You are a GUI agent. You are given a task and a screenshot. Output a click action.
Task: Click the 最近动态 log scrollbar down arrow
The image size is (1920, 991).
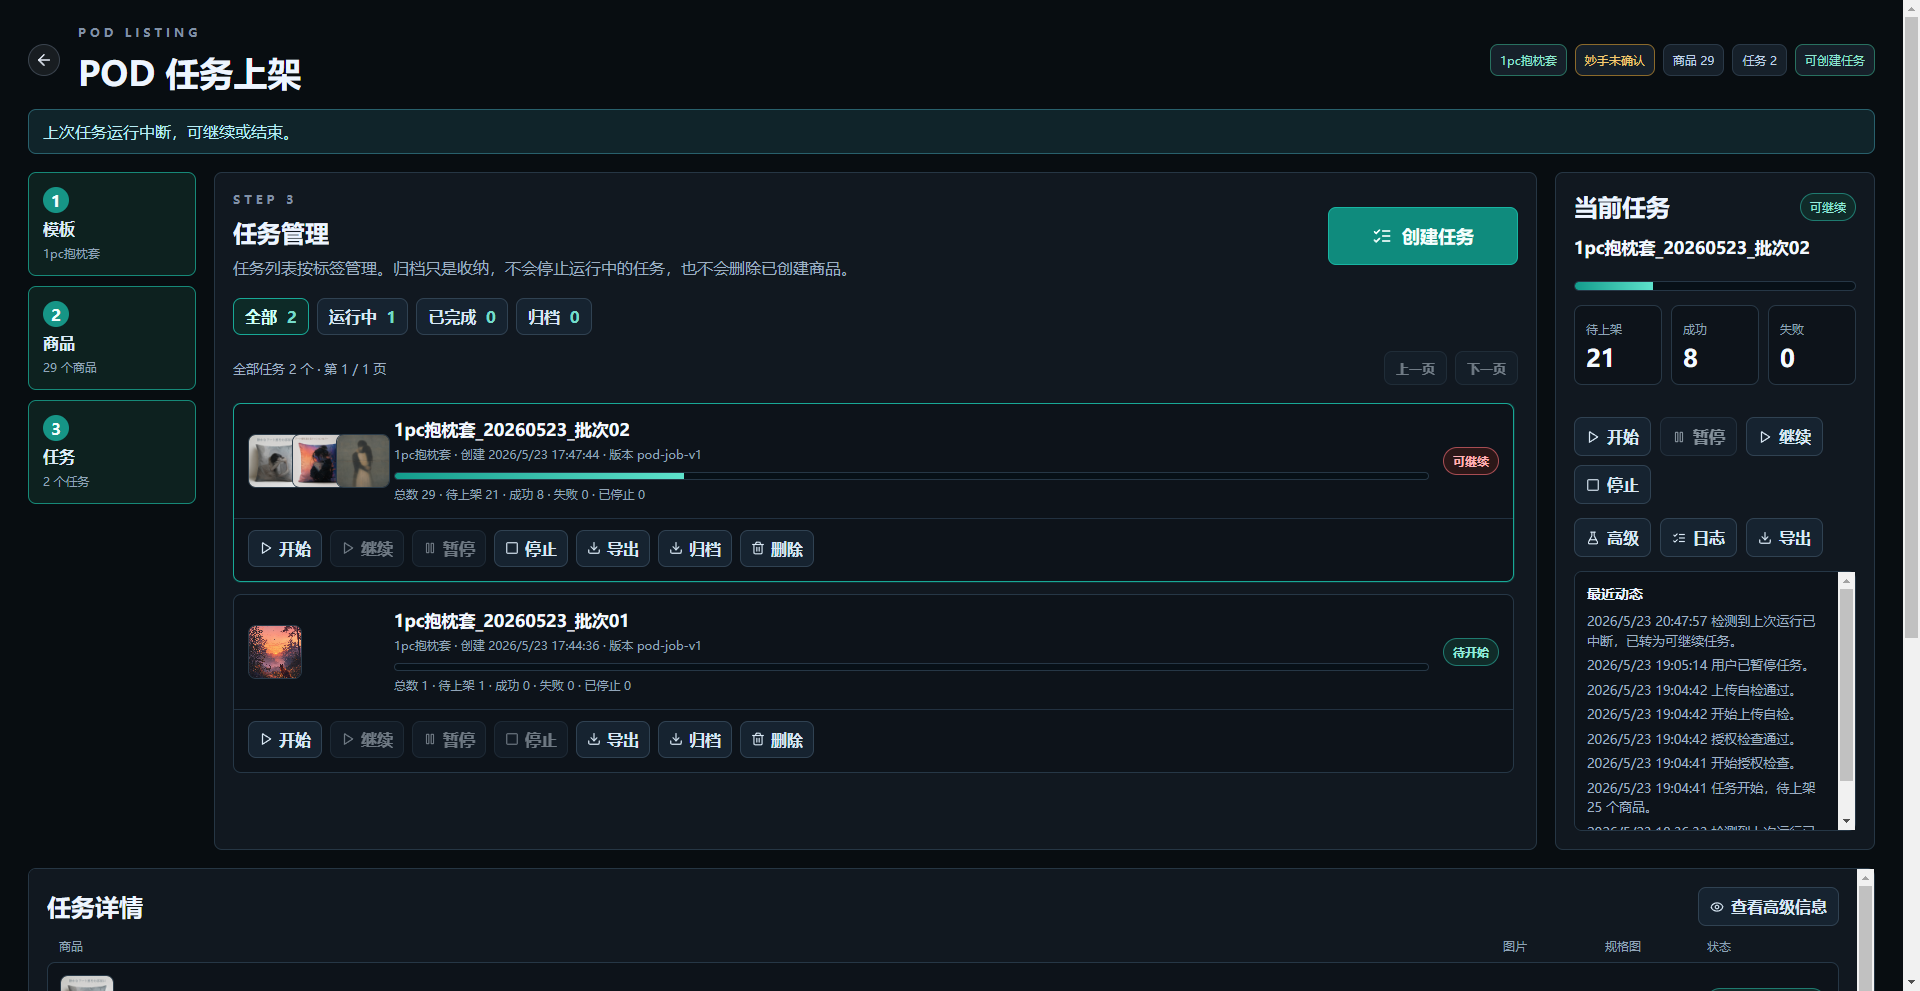pyautogui.click(x=1847, y=821)
